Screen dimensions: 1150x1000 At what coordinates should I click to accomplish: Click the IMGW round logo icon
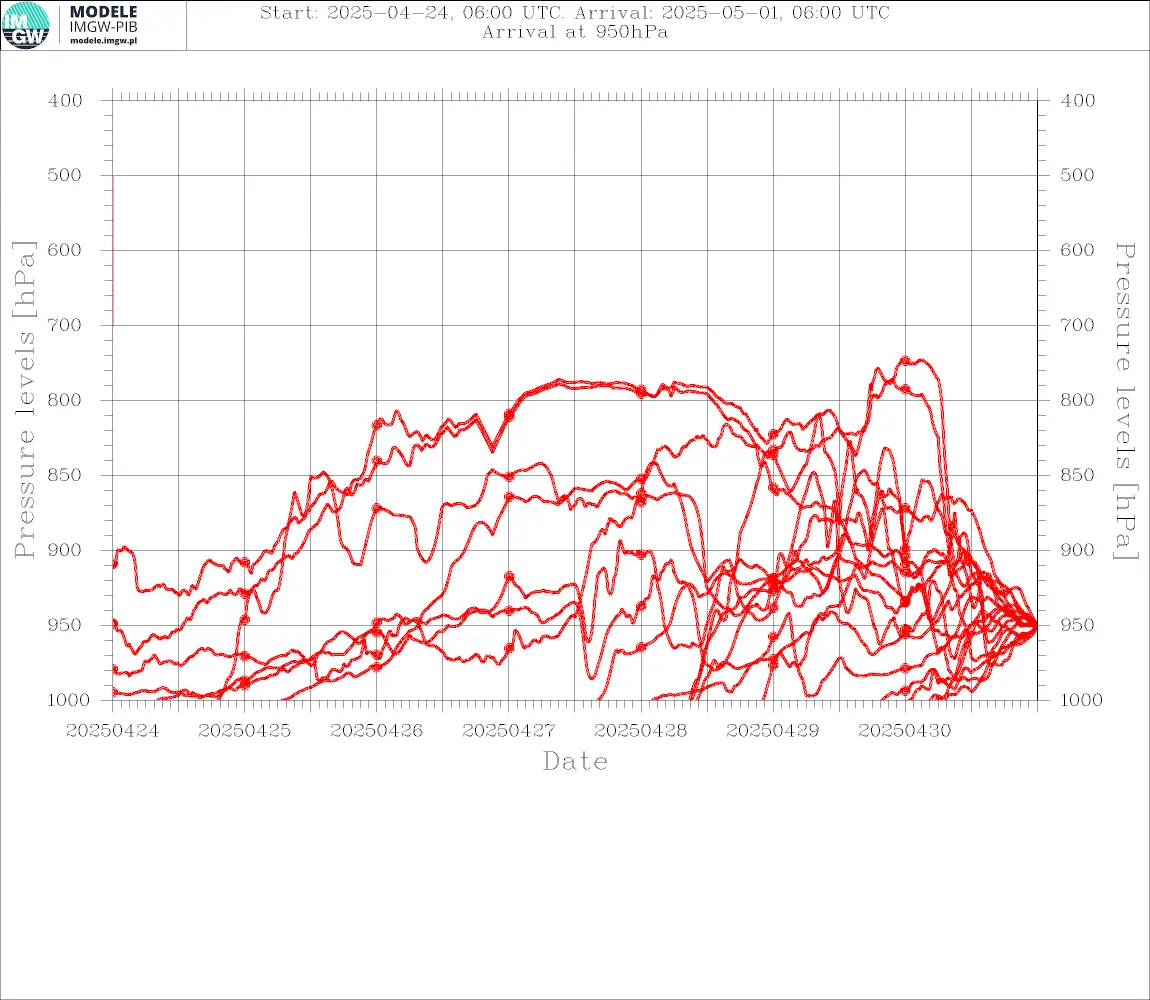click(26, 25)
